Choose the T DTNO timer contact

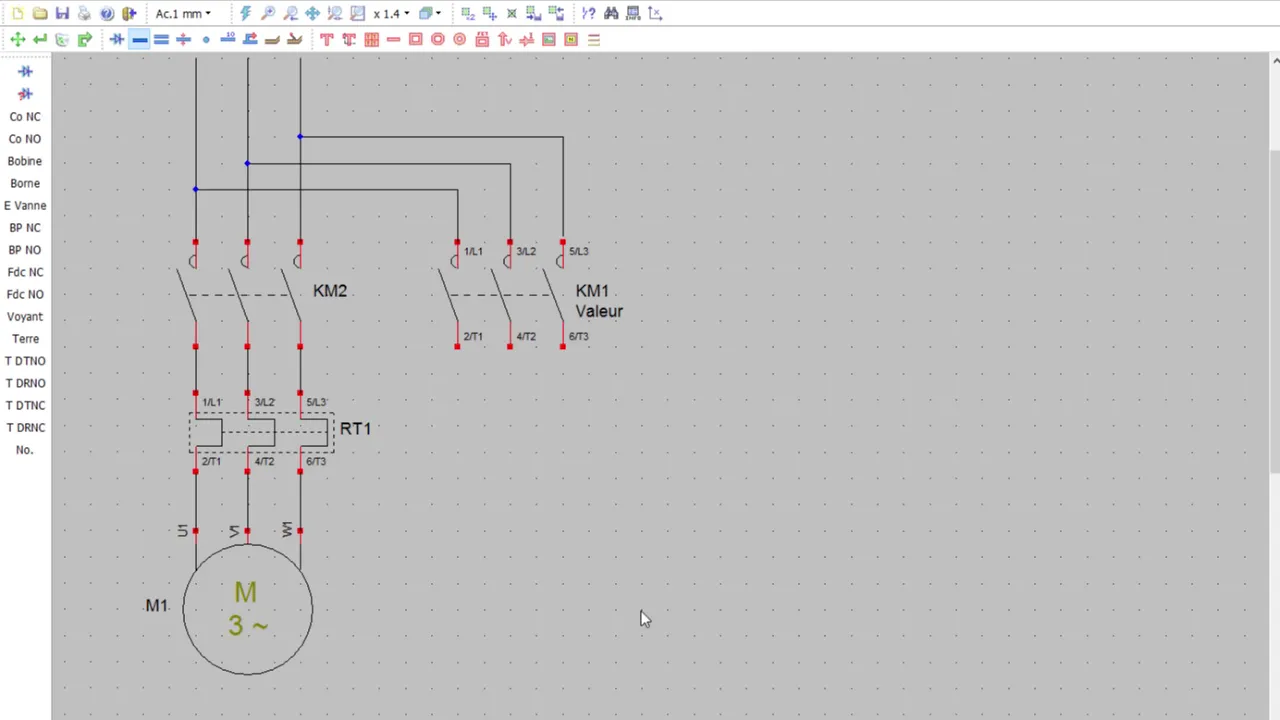[25, 361]
